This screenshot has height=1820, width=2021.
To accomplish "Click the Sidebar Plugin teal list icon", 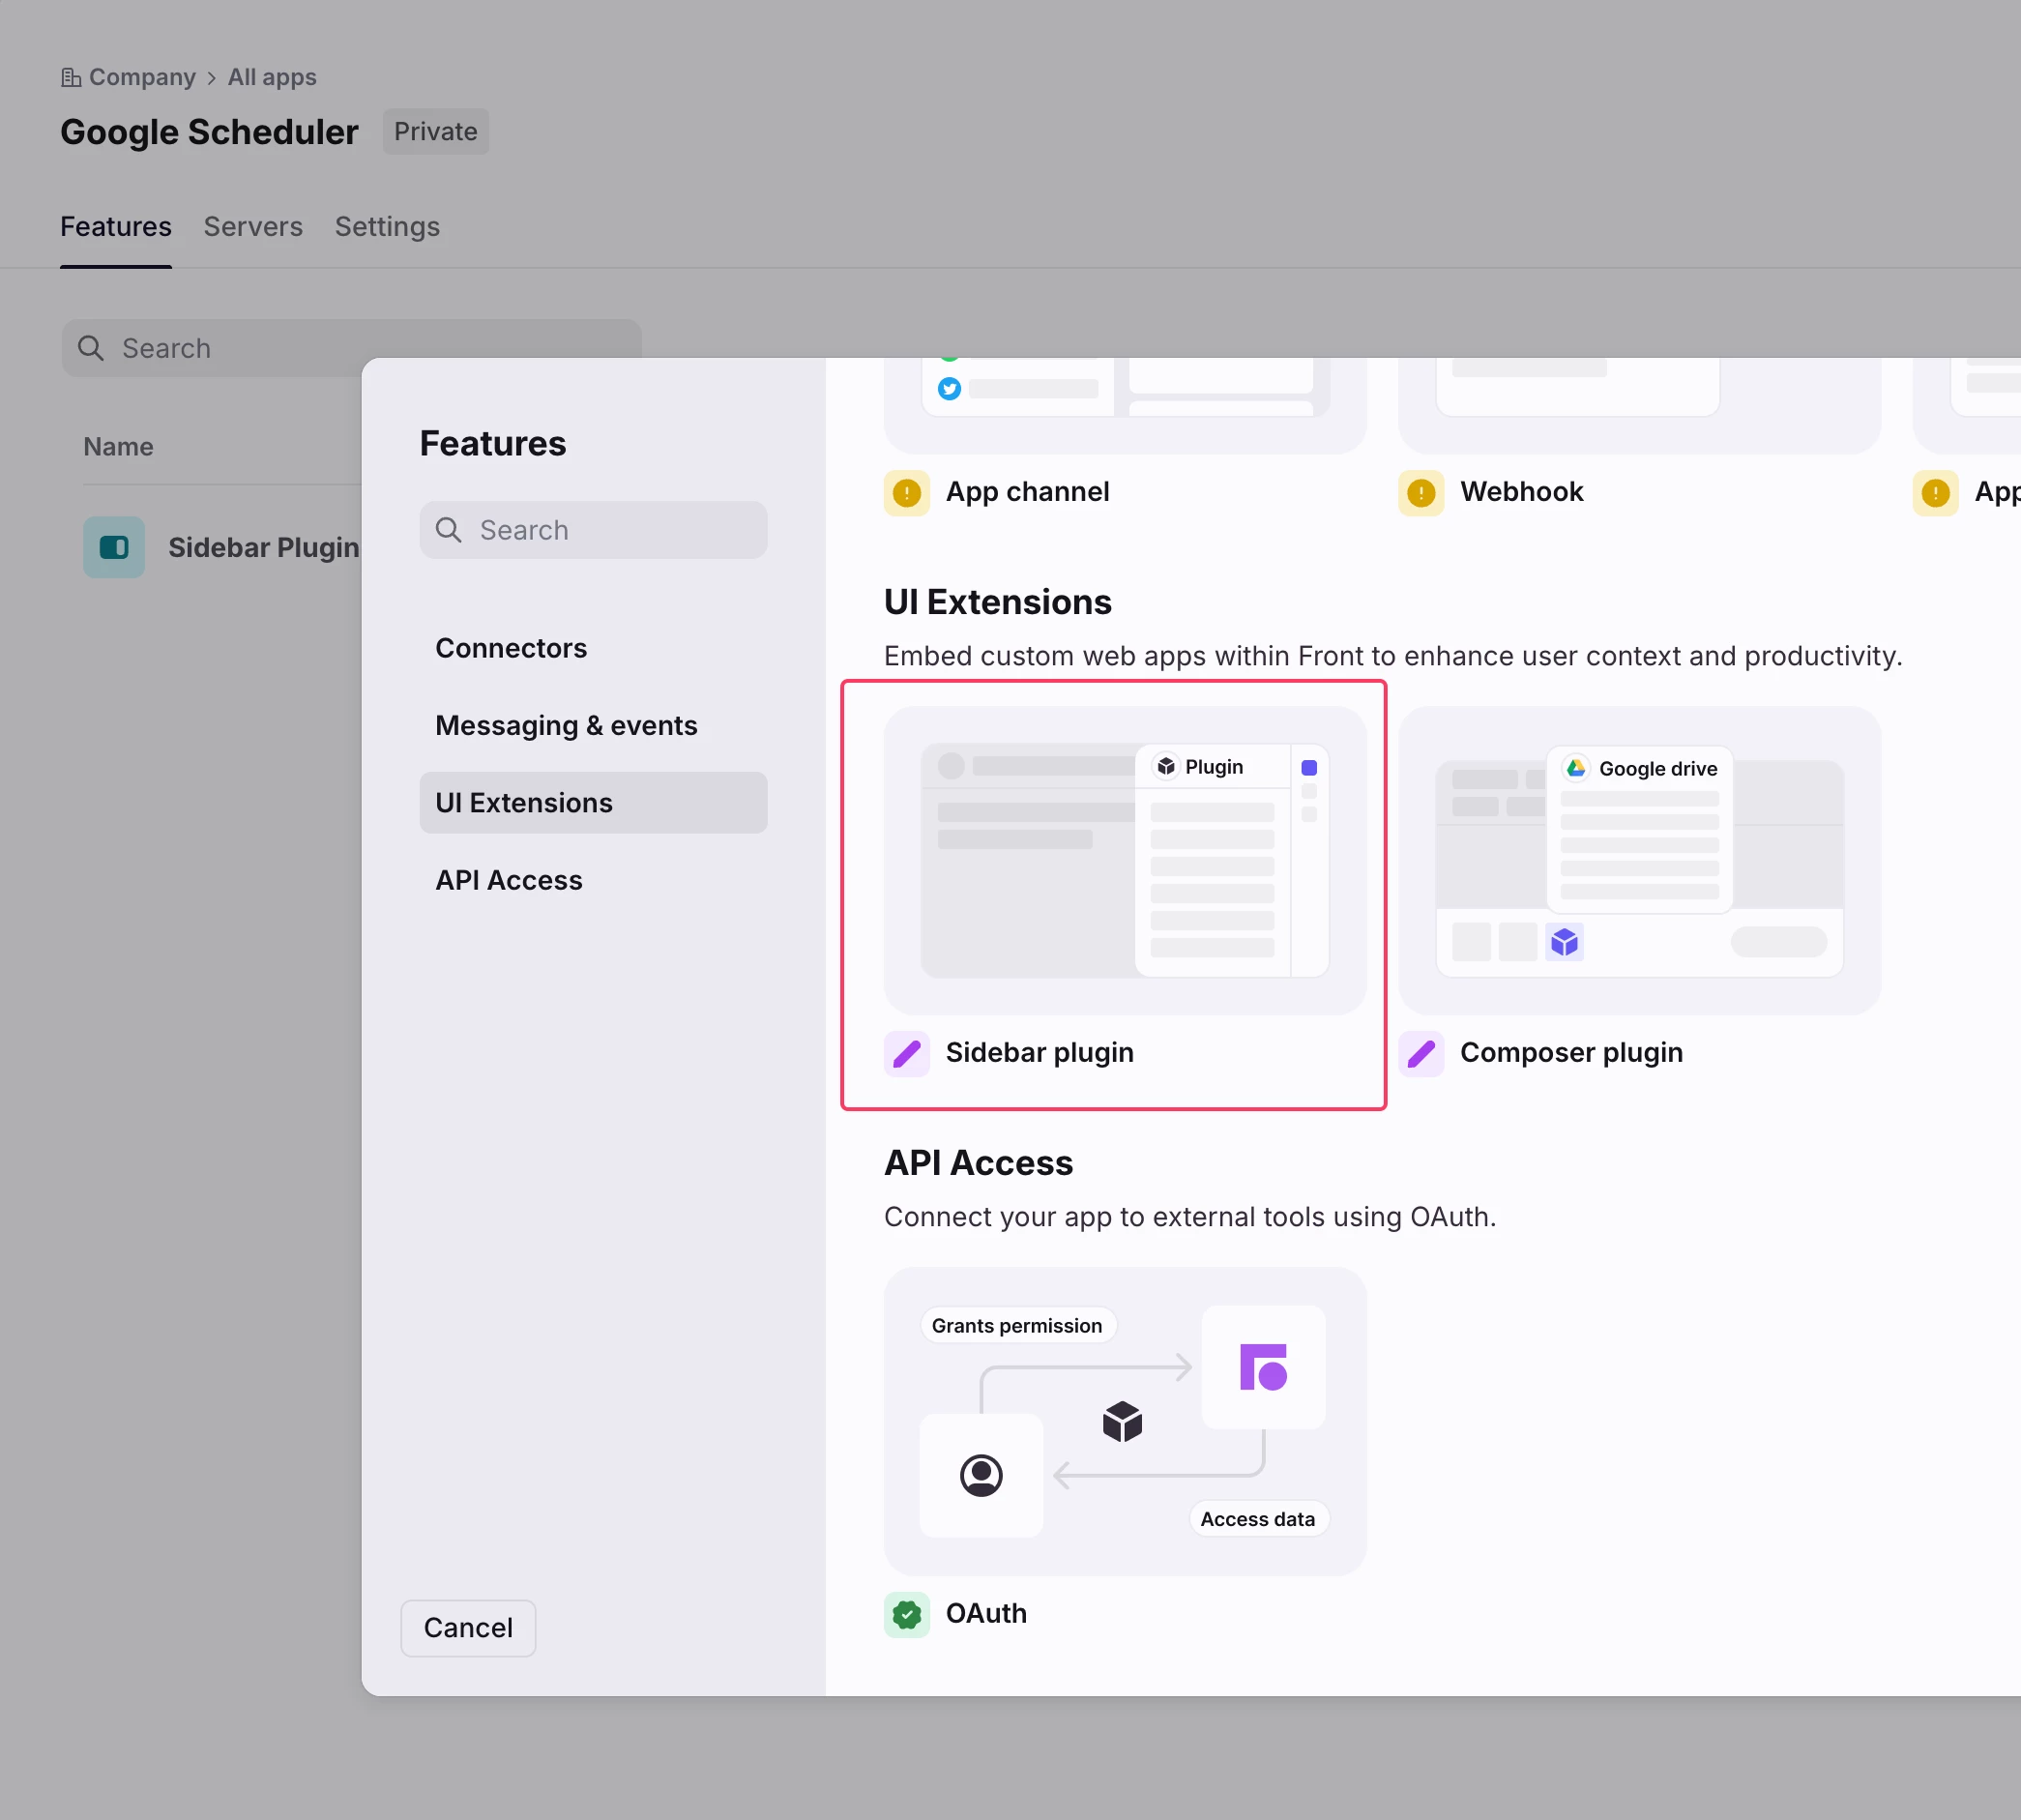I will tap(114, 547).
